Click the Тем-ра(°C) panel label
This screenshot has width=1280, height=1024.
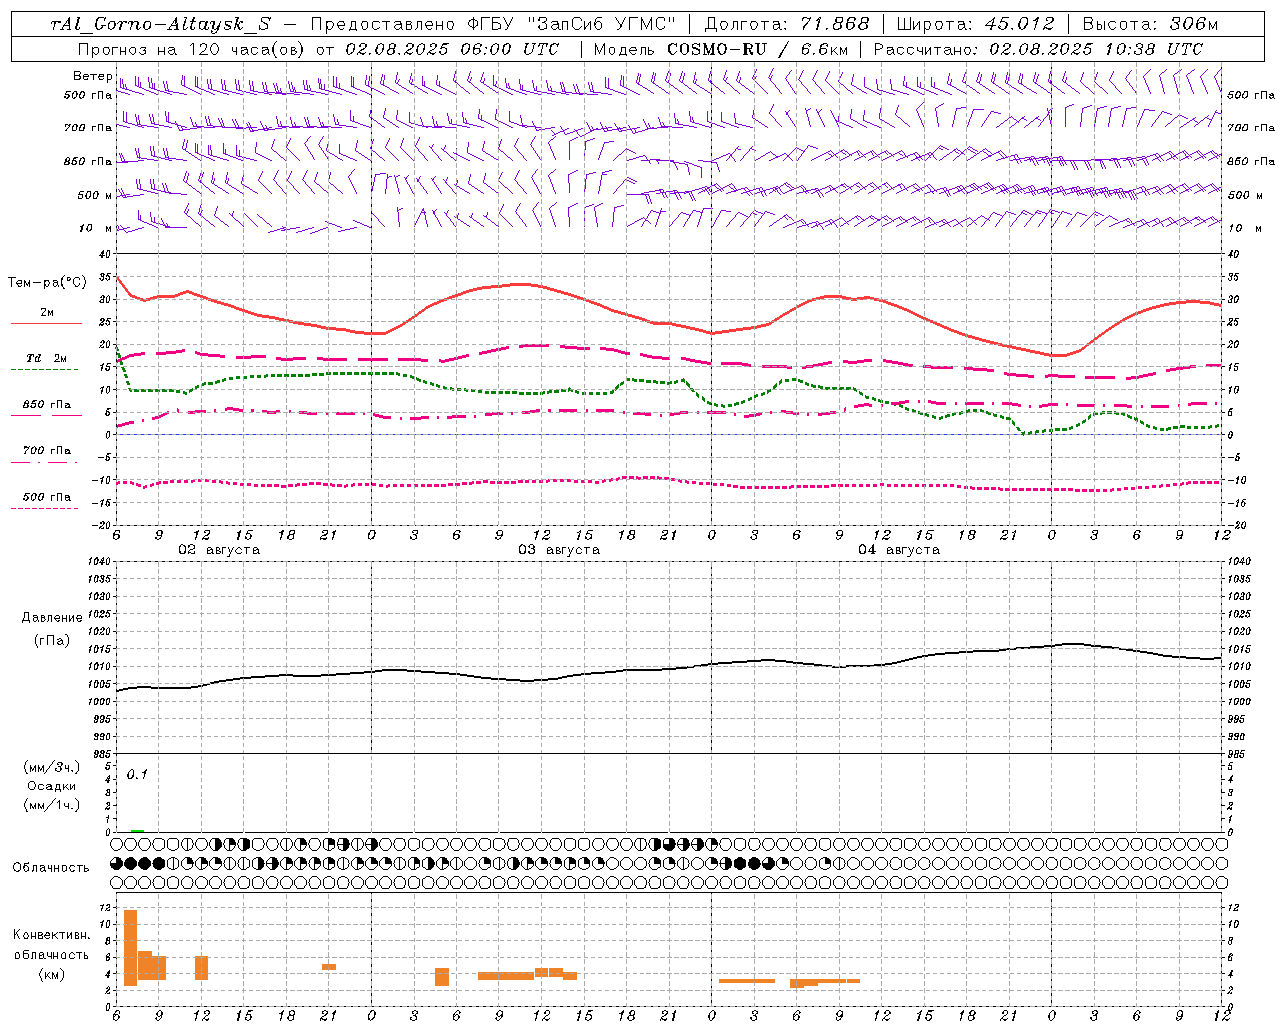tap(47, 283)
